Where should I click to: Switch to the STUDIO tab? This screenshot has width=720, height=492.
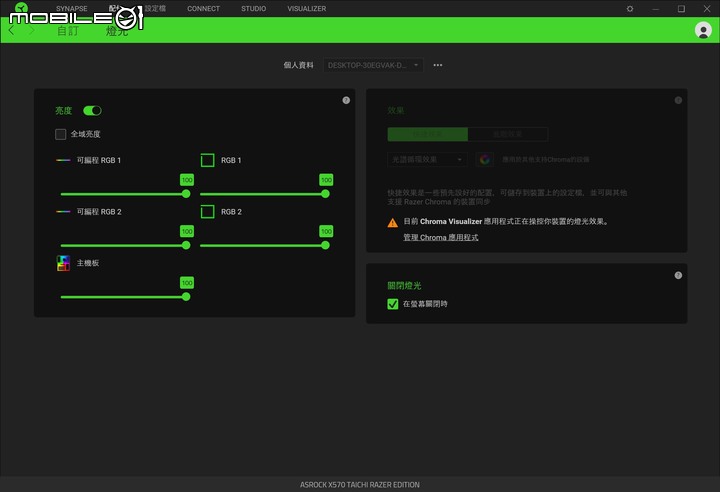(253, 9)
